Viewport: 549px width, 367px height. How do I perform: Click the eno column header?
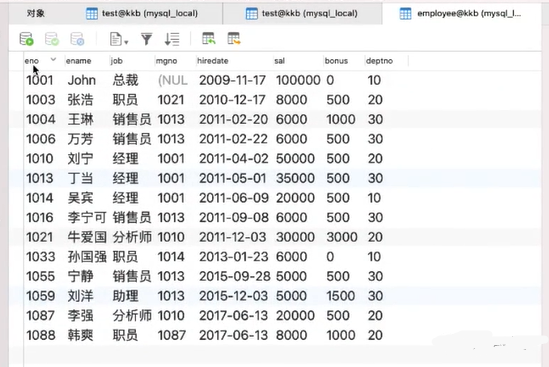click(x=32, y=61)
